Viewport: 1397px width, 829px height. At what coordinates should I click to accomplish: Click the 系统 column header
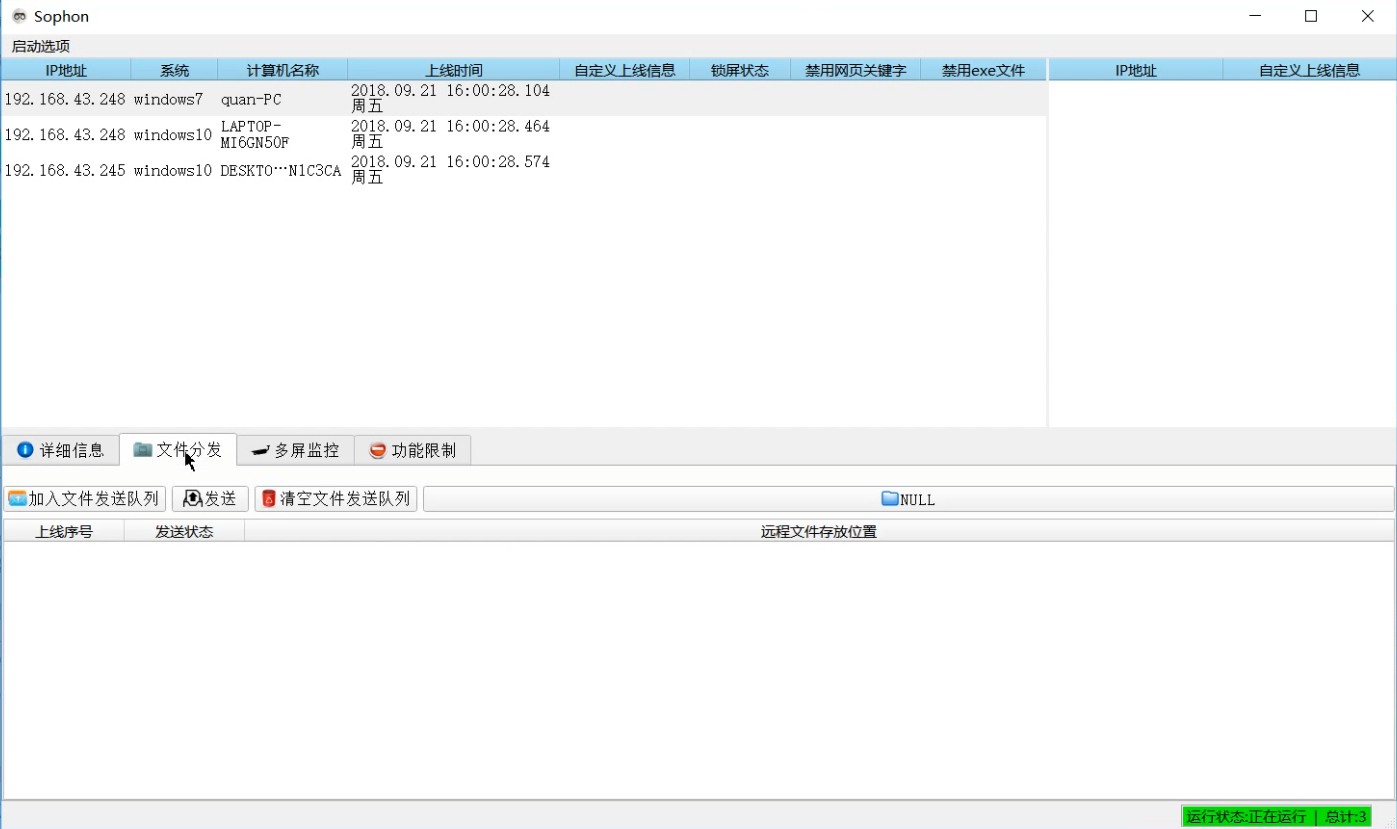point(174,70)
